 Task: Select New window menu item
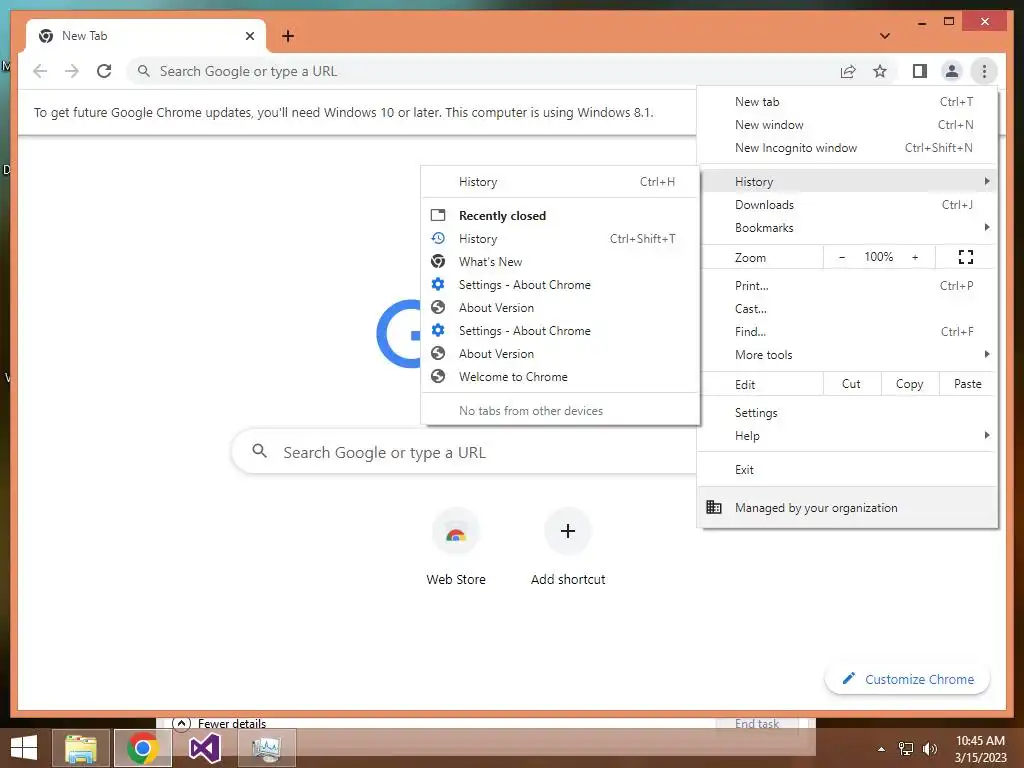coord(848,125)
